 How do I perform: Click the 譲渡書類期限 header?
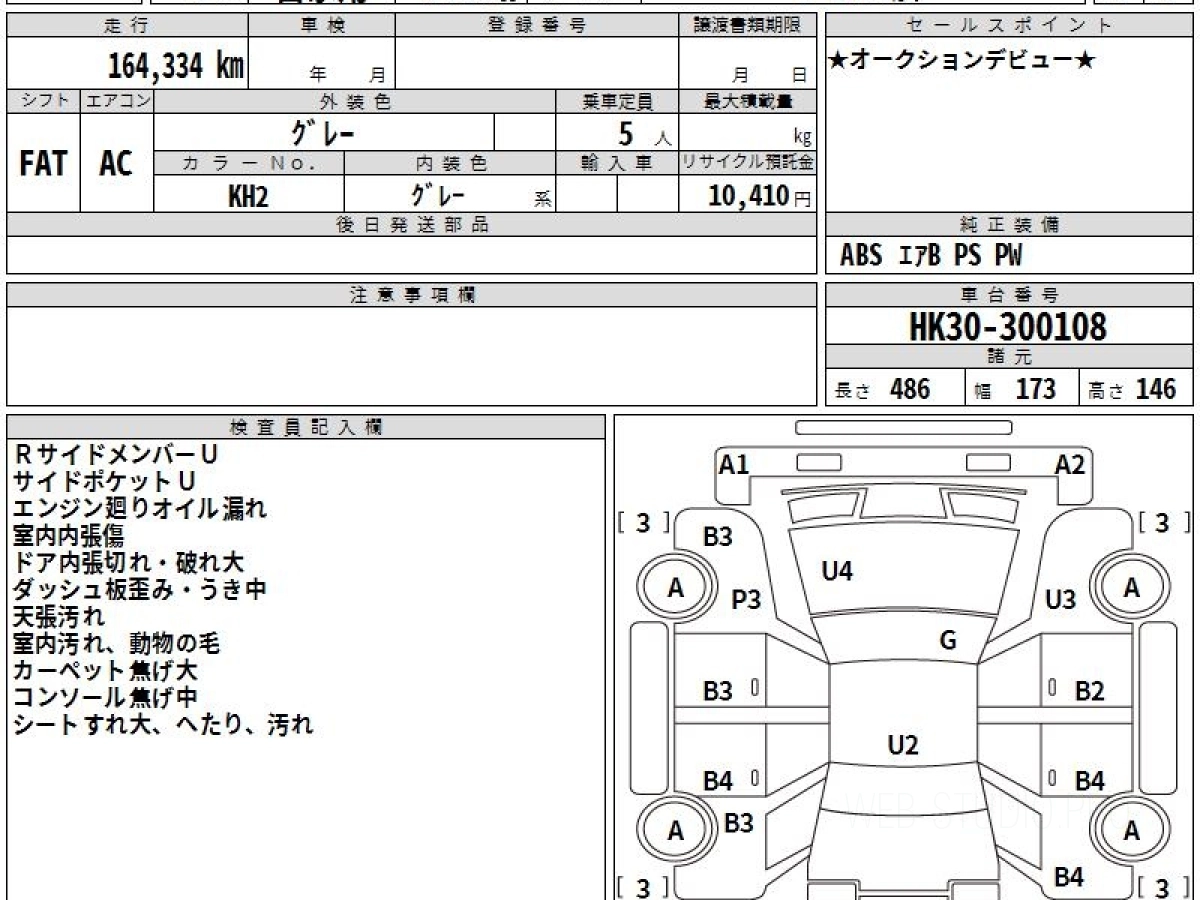coord(747,26)
